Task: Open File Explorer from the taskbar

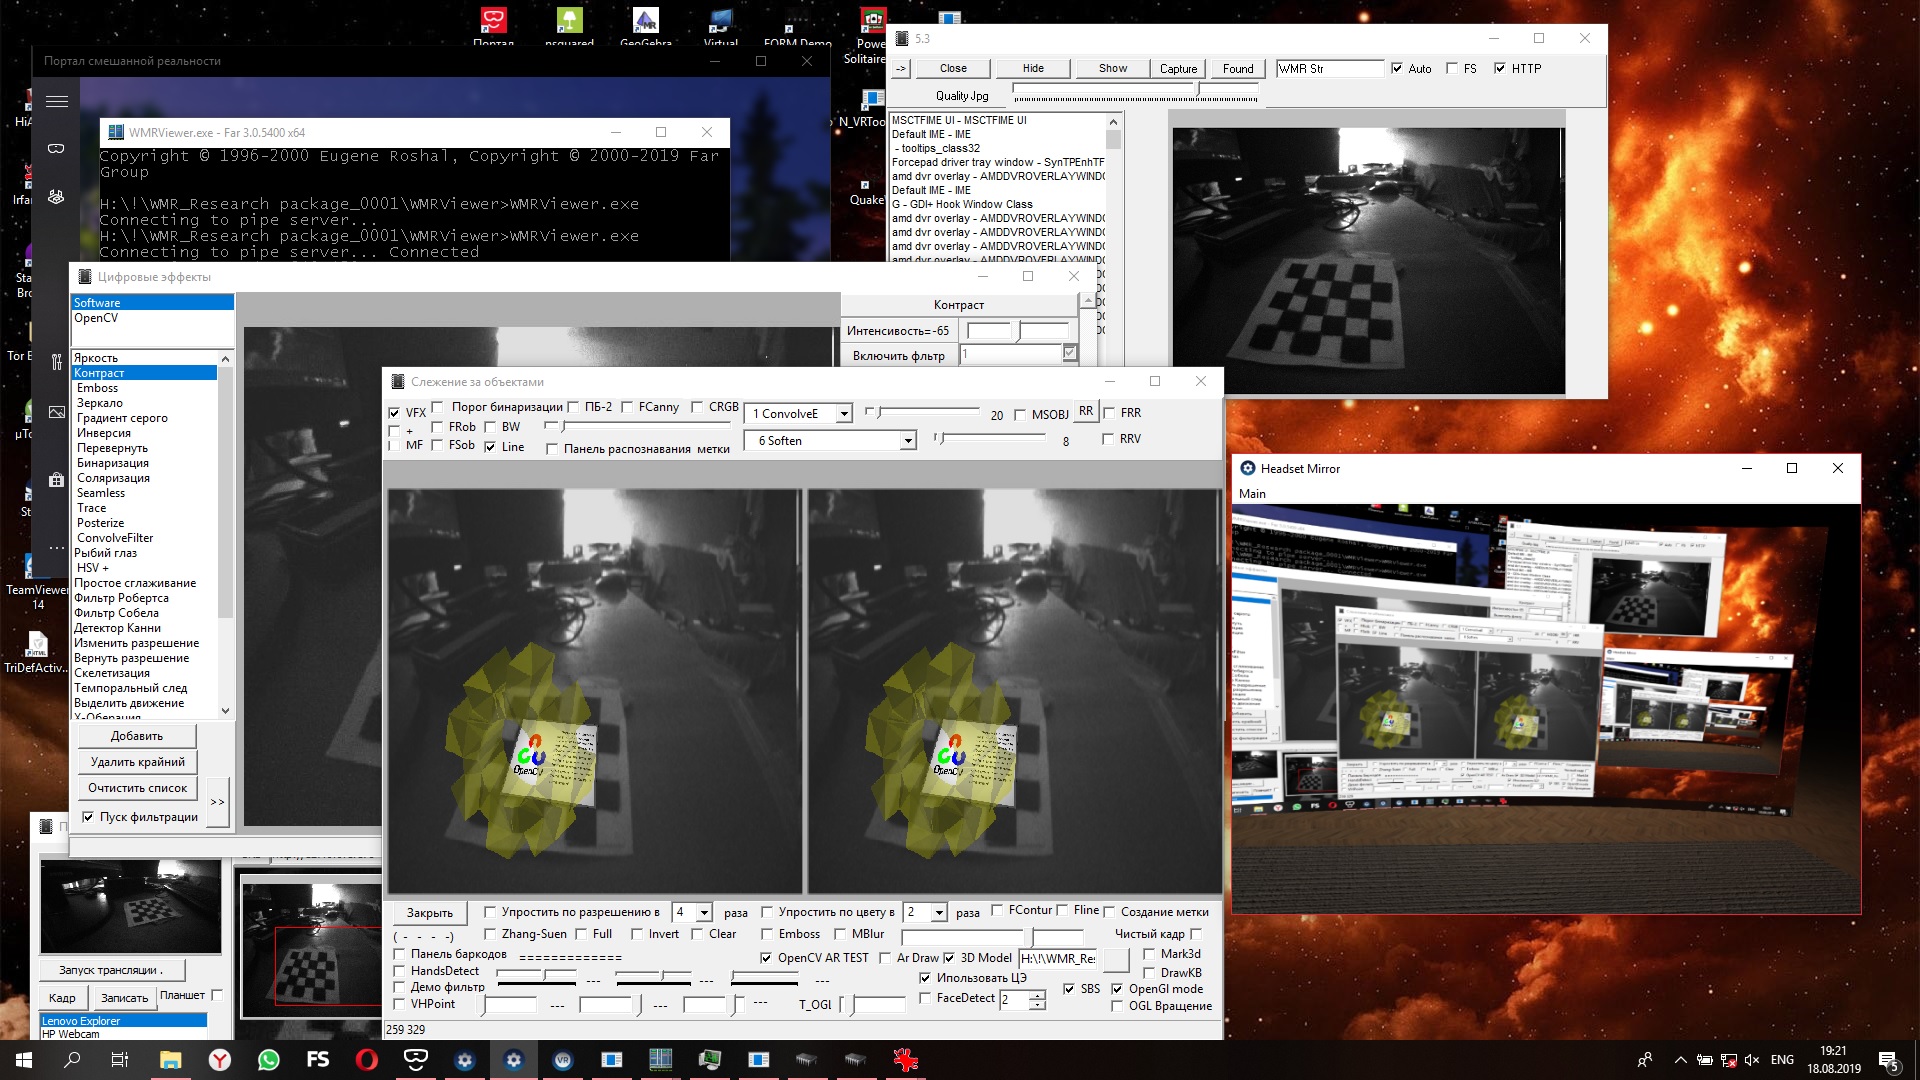Action: 170,1060
